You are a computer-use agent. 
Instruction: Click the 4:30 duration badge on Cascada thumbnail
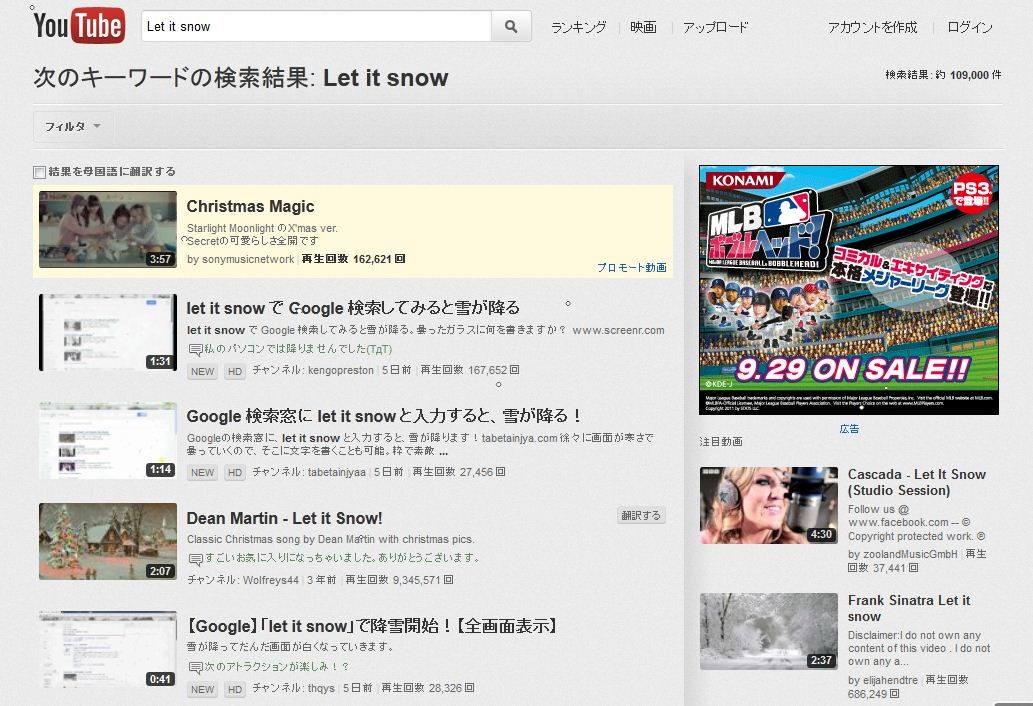(821, 534)
